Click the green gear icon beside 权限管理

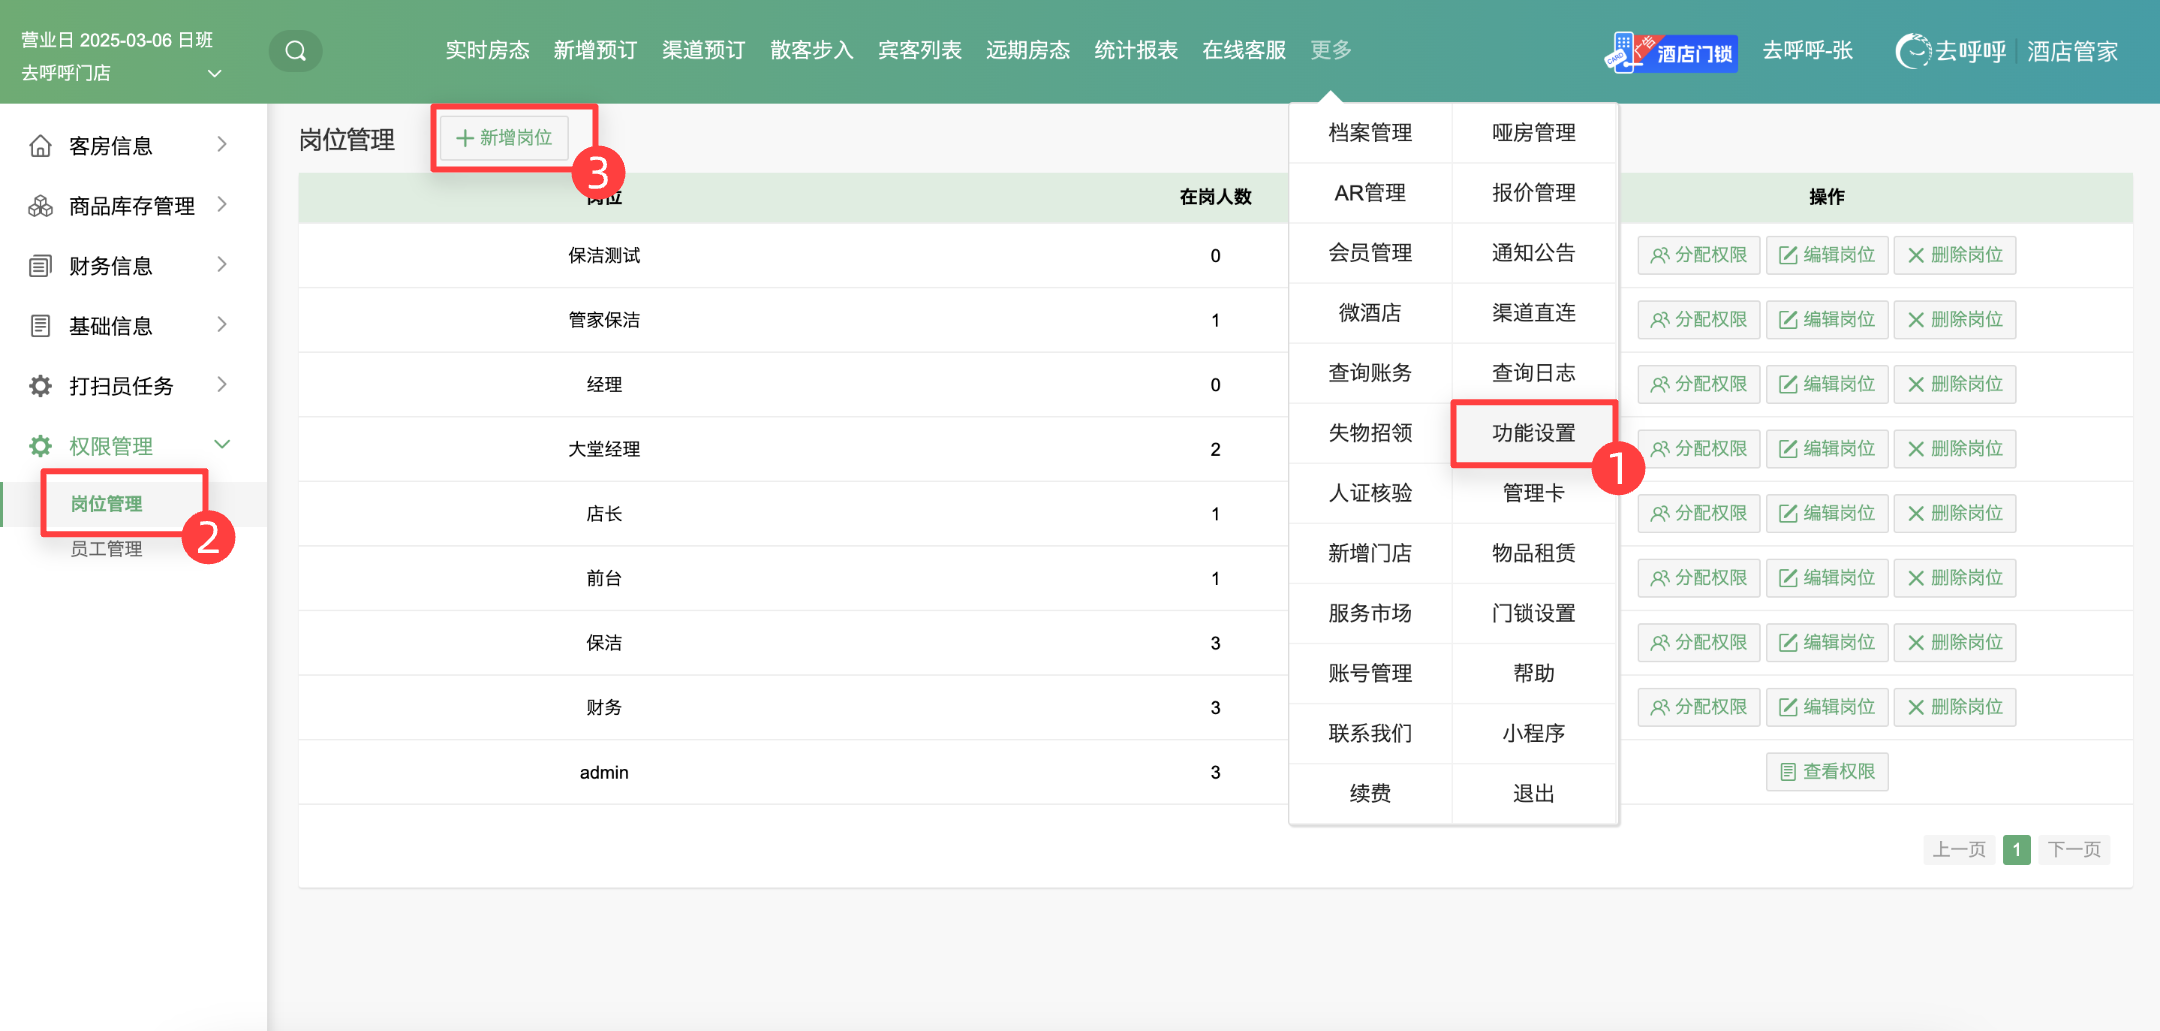point(40,446)
